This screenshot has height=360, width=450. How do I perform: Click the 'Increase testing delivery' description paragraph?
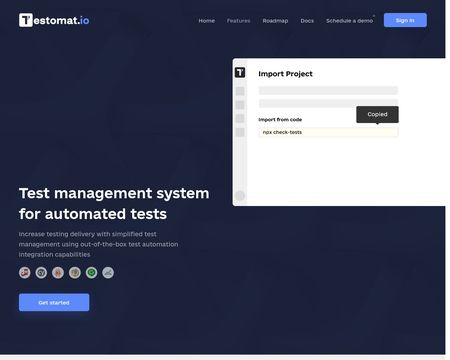[x=98, y=244]
